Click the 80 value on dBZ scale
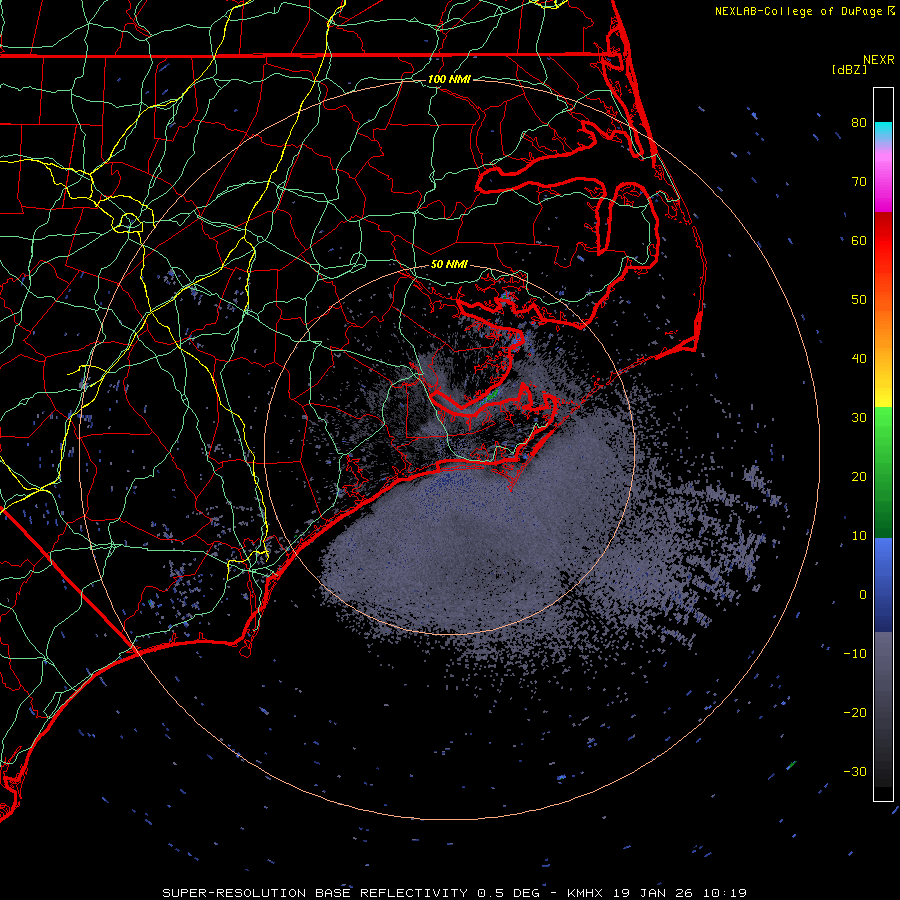Screen dimensions: 900x900 (x=859, y=122)
